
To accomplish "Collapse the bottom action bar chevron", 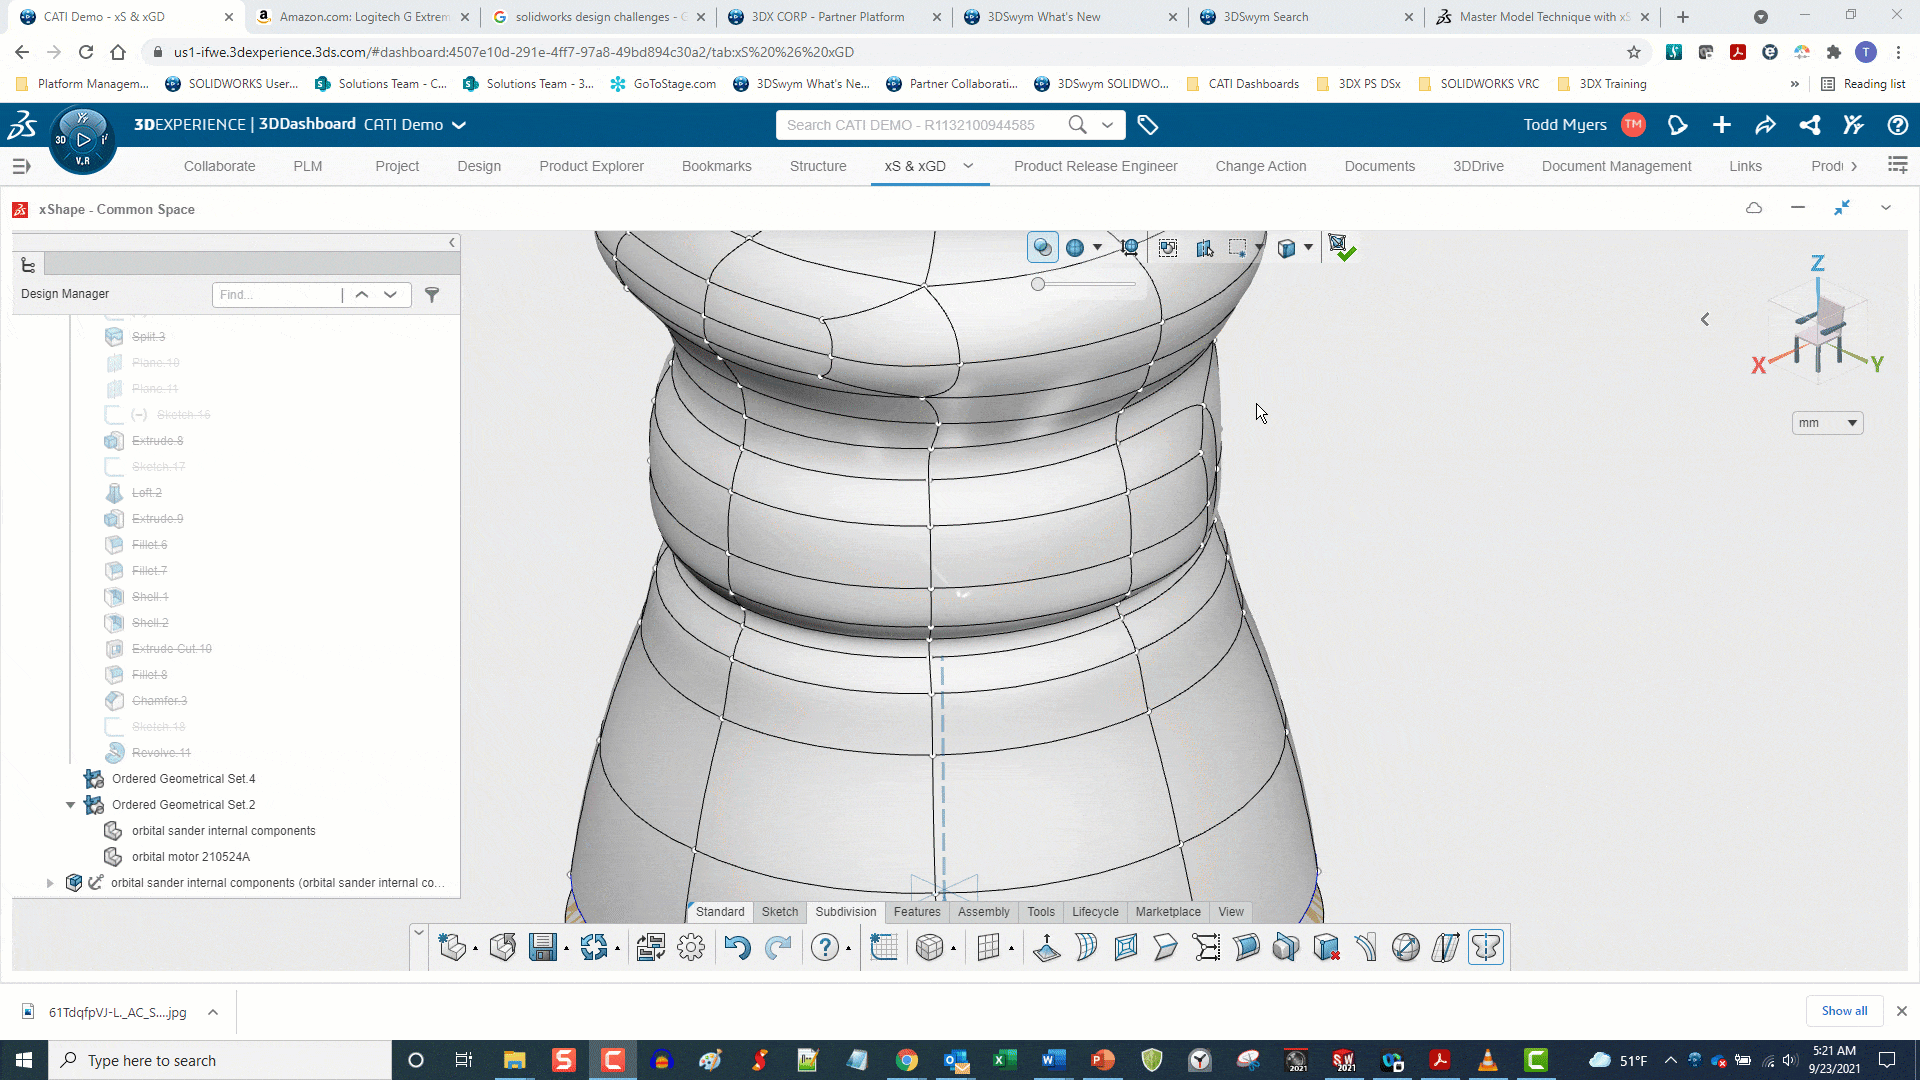I will (x=419, y=932).
